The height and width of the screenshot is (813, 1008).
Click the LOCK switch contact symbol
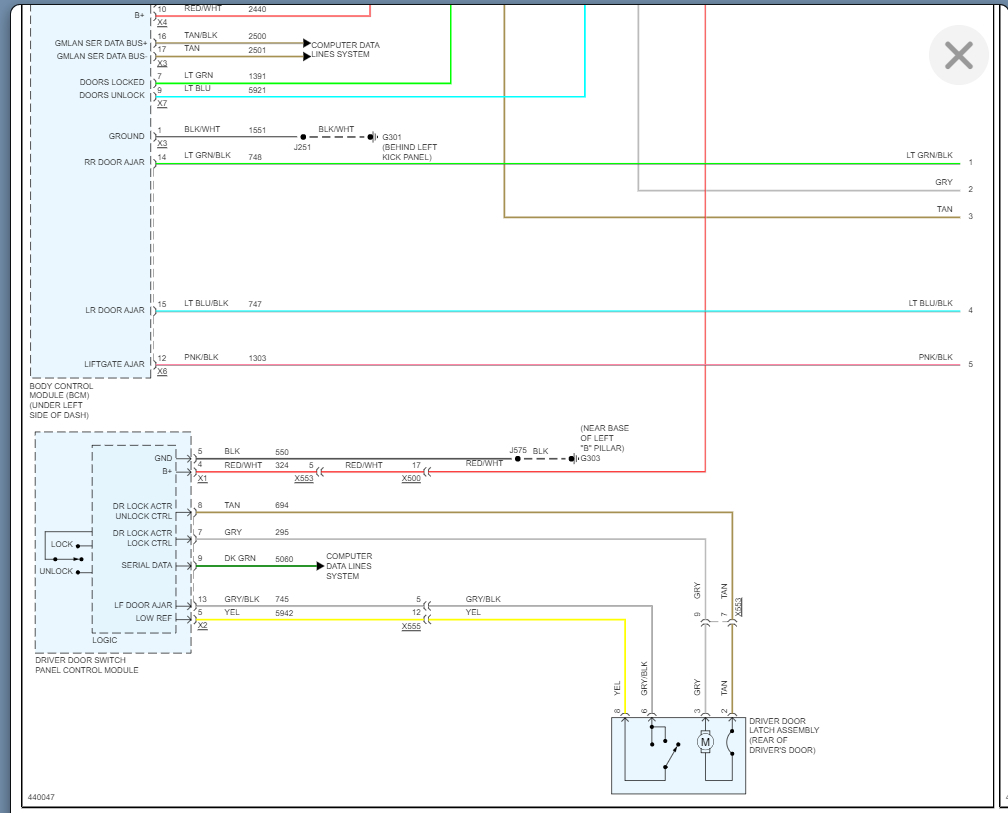tap(79, 546)
